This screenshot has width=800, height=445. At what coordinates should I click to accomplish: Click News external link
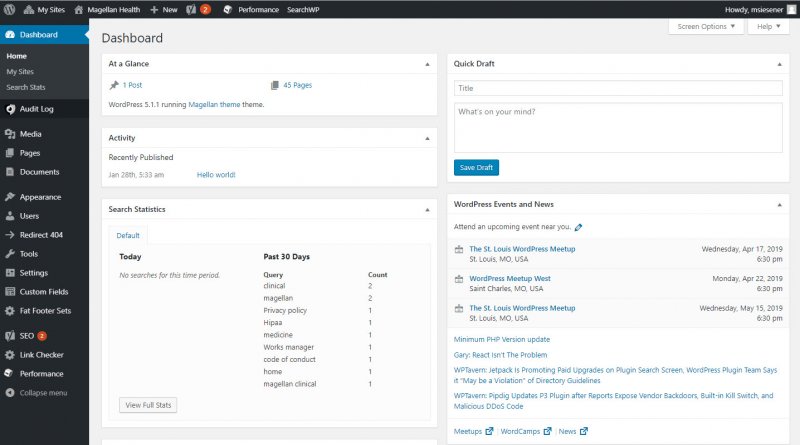(x=572, y=431)
